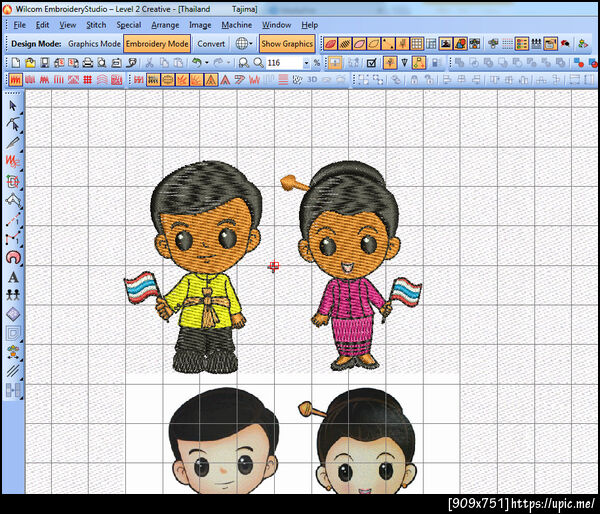The image size is (600, 514).
Task: Open the Machine menu
Action: pos(236,25)
